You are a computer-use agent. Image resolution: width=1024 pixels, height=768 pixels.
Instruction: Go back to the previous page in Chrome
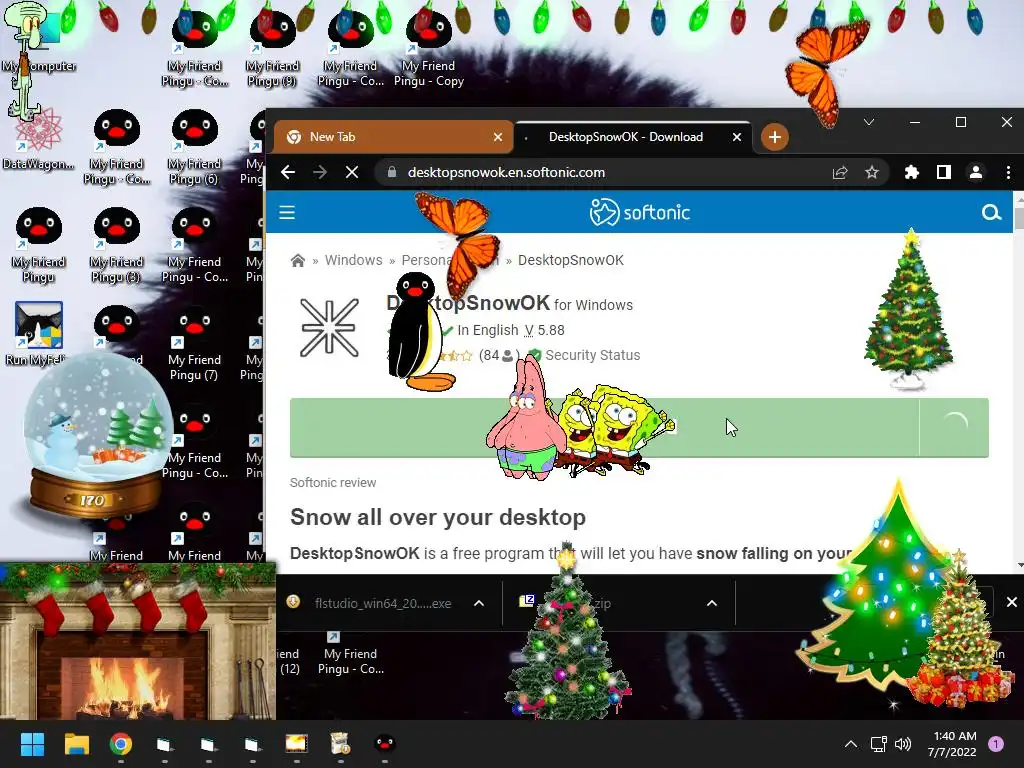(288, 172)
